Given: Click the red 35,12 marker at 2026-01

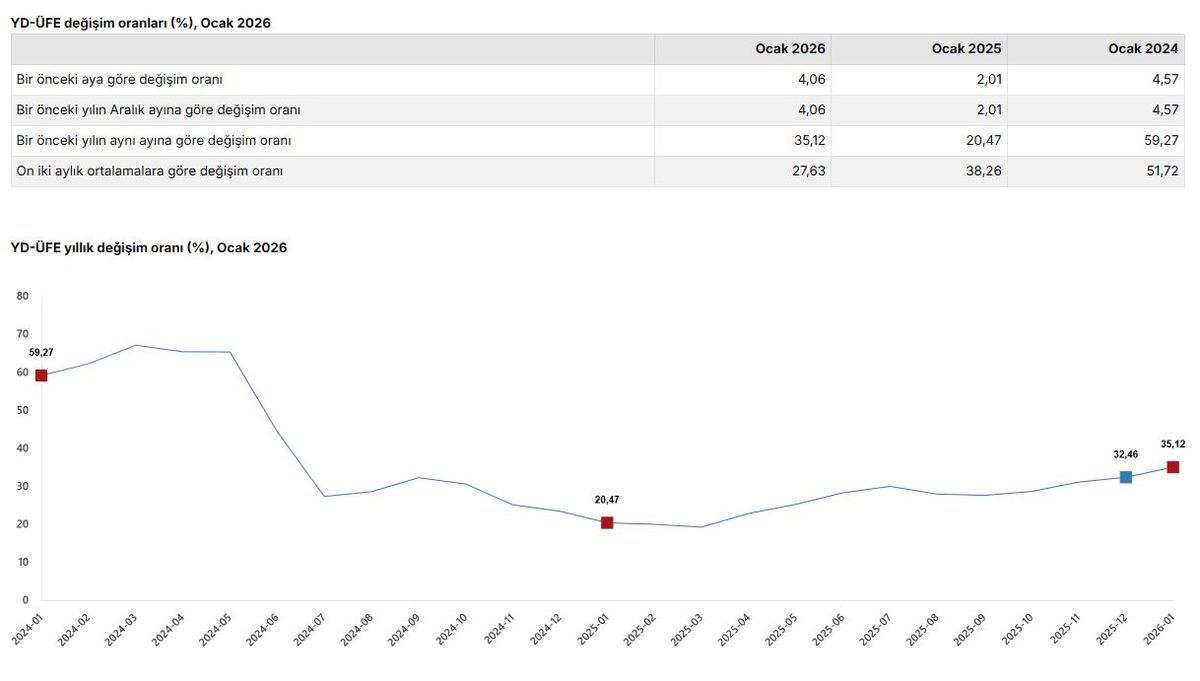Looking at the screenshot, I should click(x=1173, y=467).
